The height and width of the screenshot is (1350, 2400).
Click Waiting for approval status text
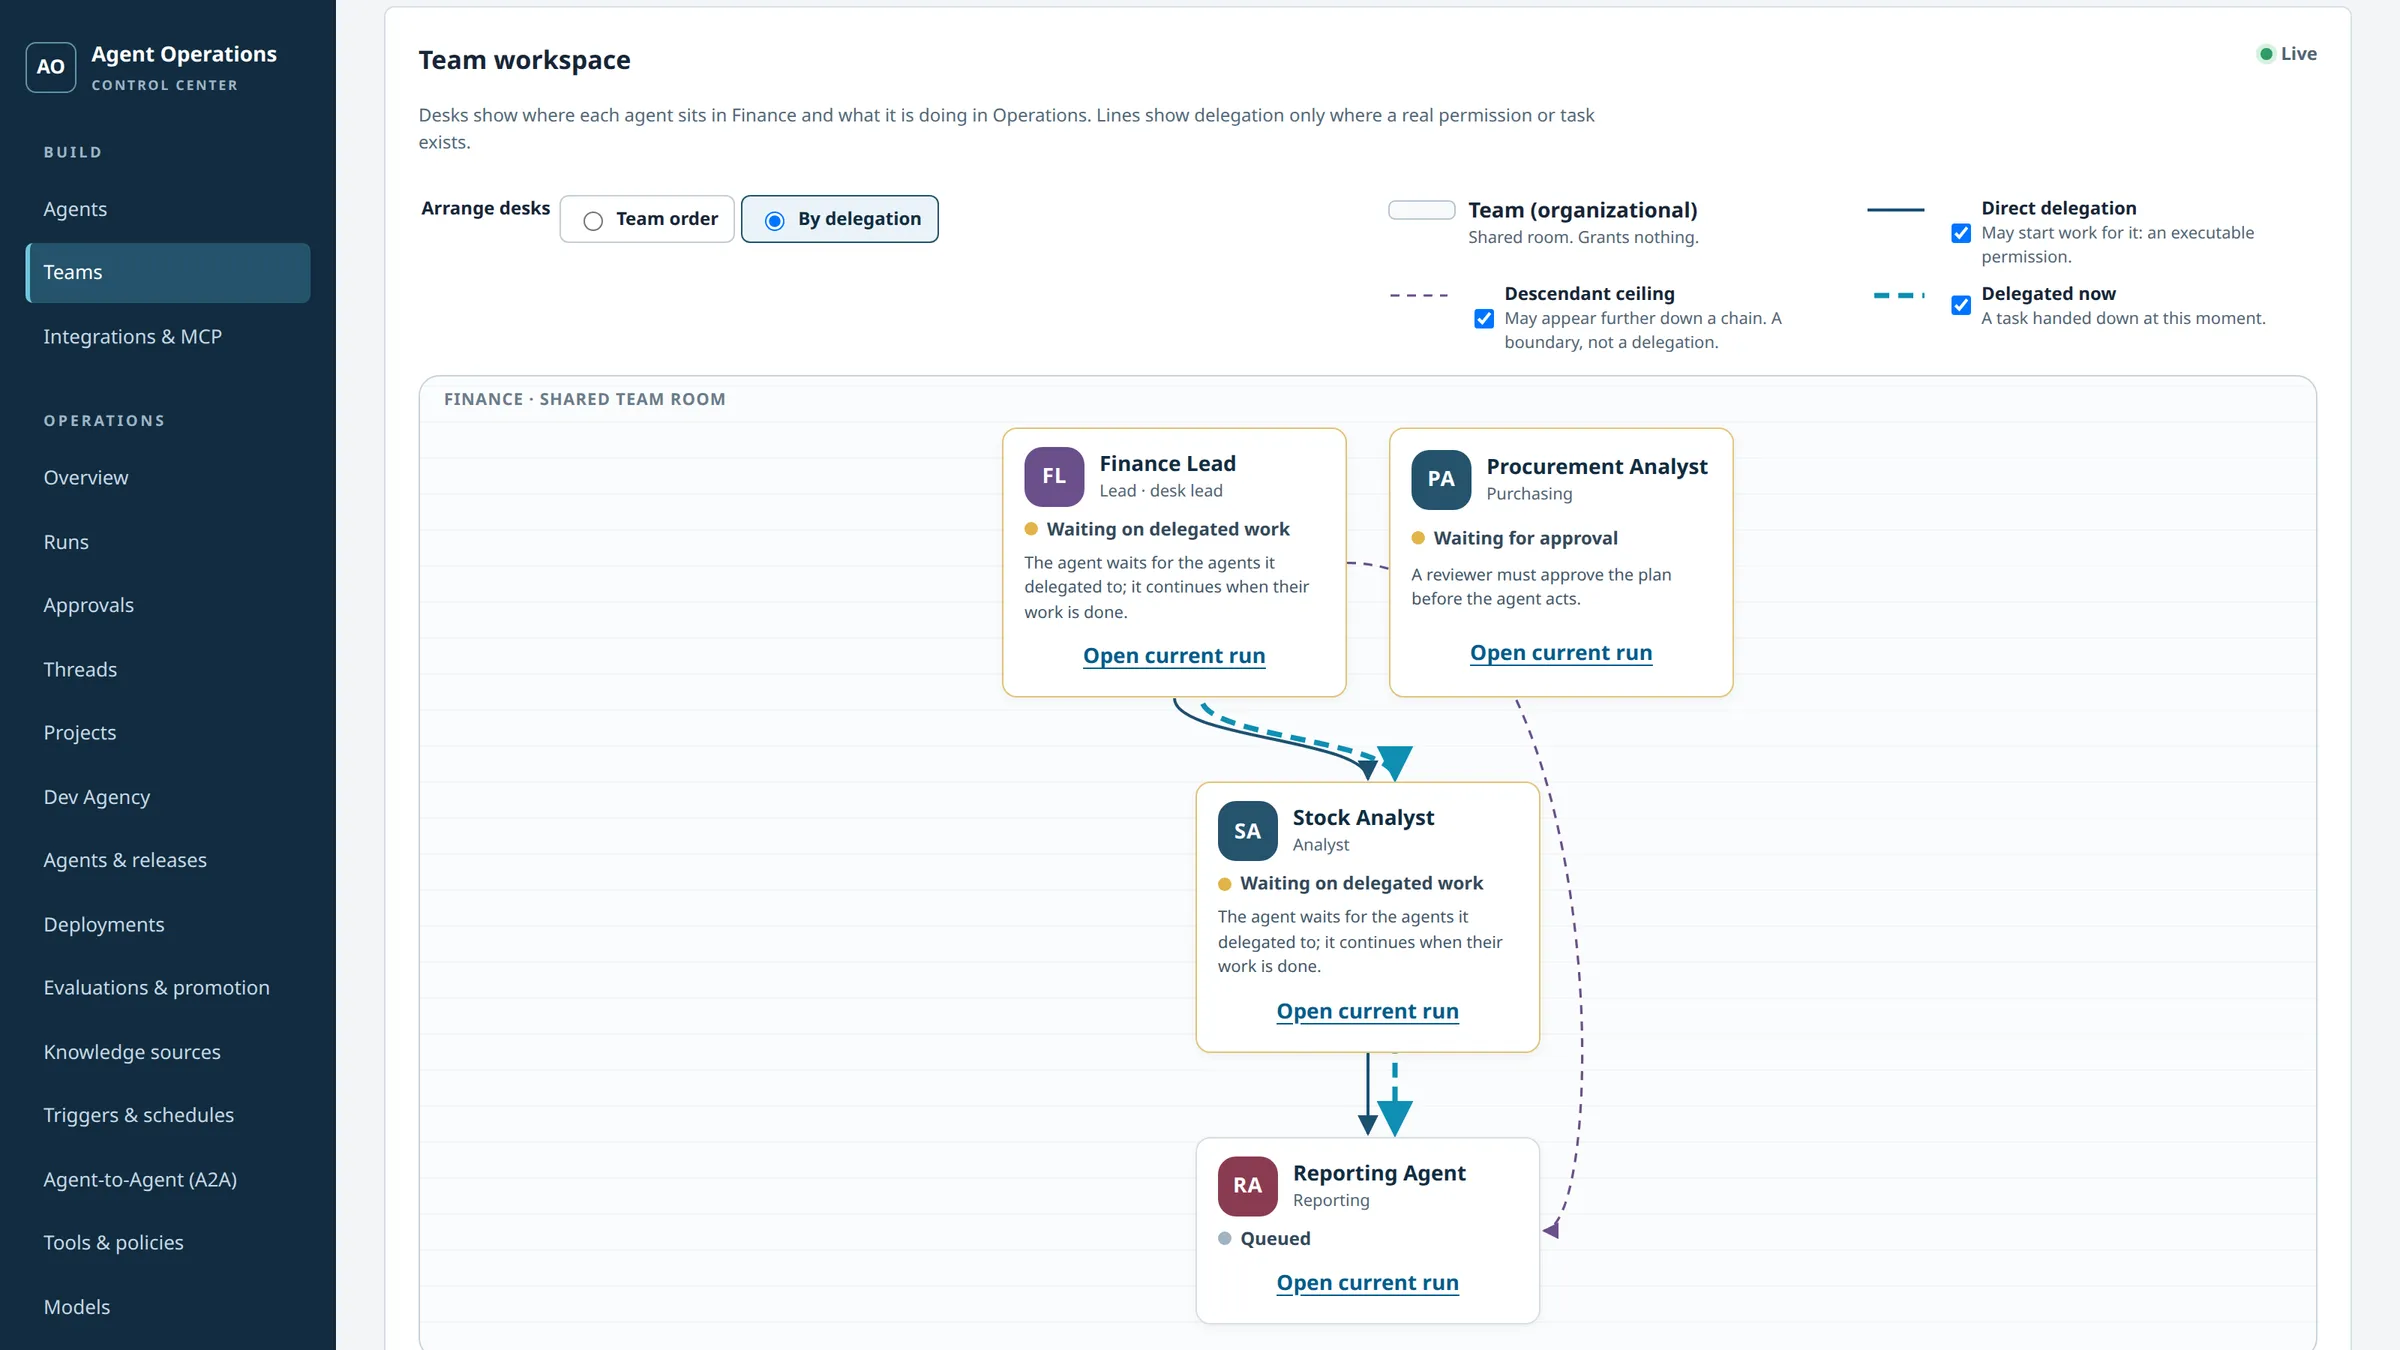coord(1525,538)
